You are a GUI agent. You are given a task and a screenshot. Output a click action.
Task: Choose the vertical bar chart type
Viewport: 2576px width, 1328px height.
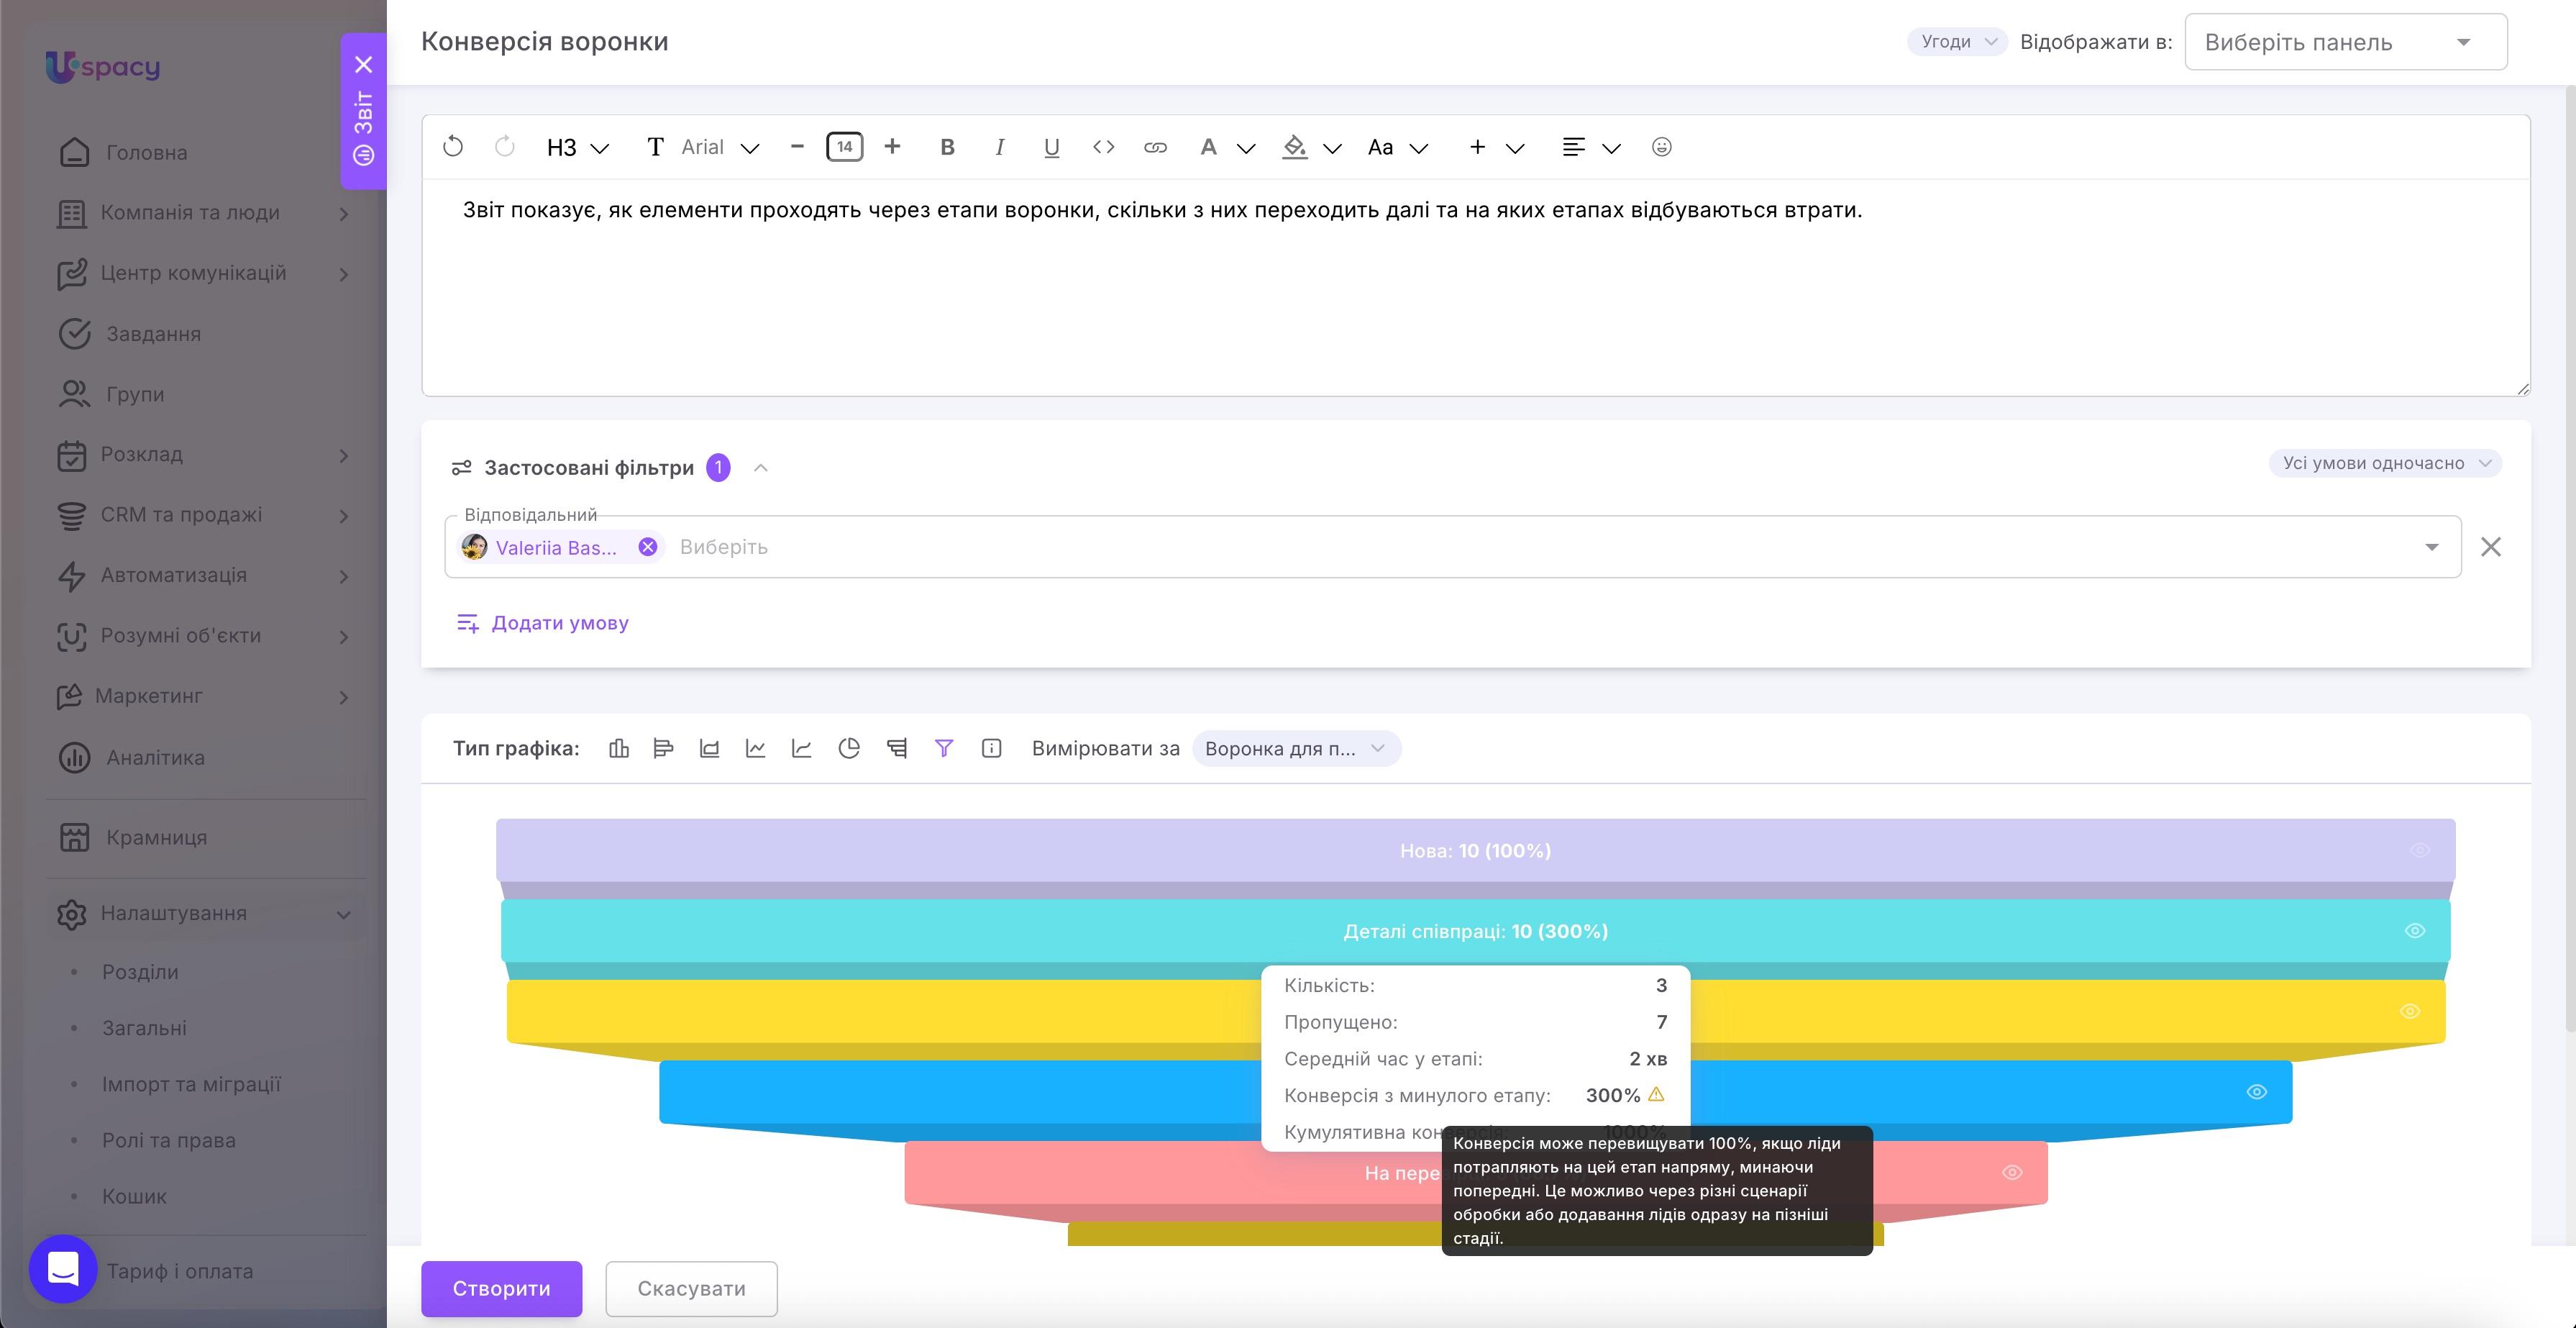click(x=618, y=748)
